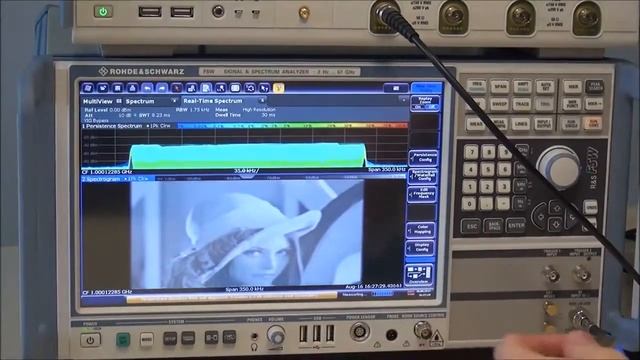The height and width of the screenshot is (360, 640).
Task: Activate the Zoom mode toolbar icon
Action: tap(191, 88)
